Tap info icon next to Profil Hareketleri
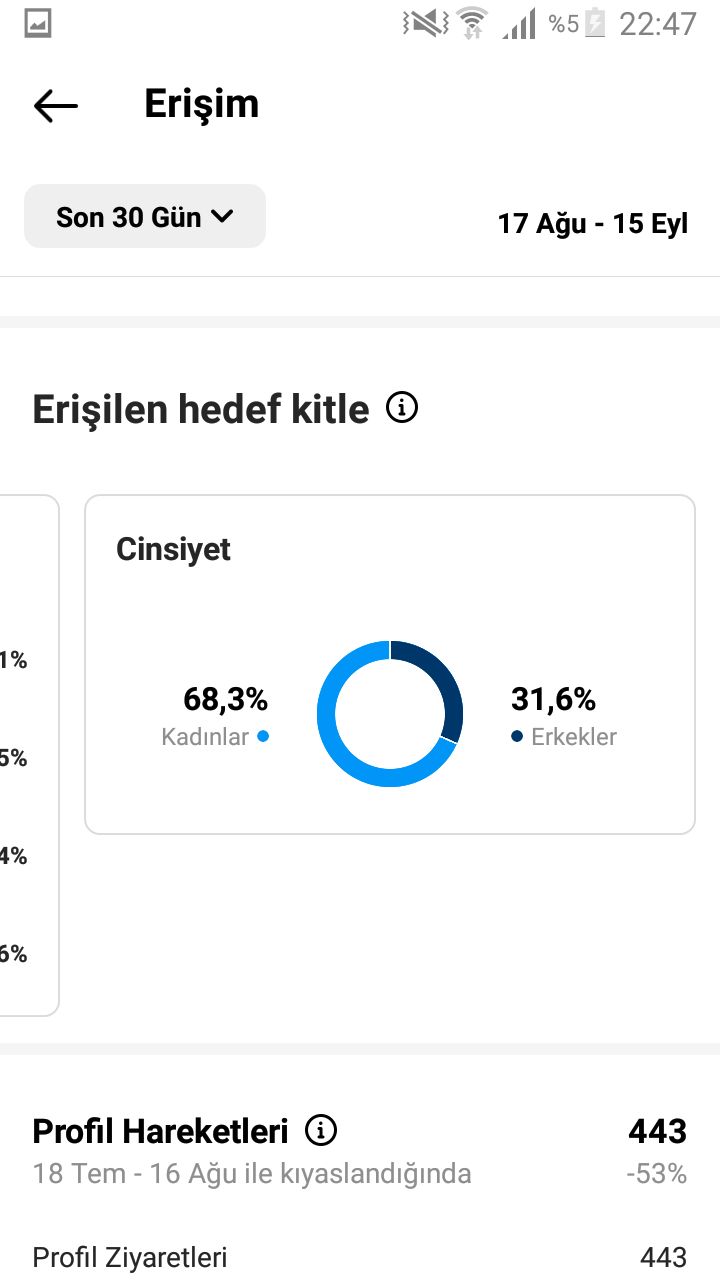Screen dimensions: 720x1280 pyautogui.click(x=321, y=1131)
